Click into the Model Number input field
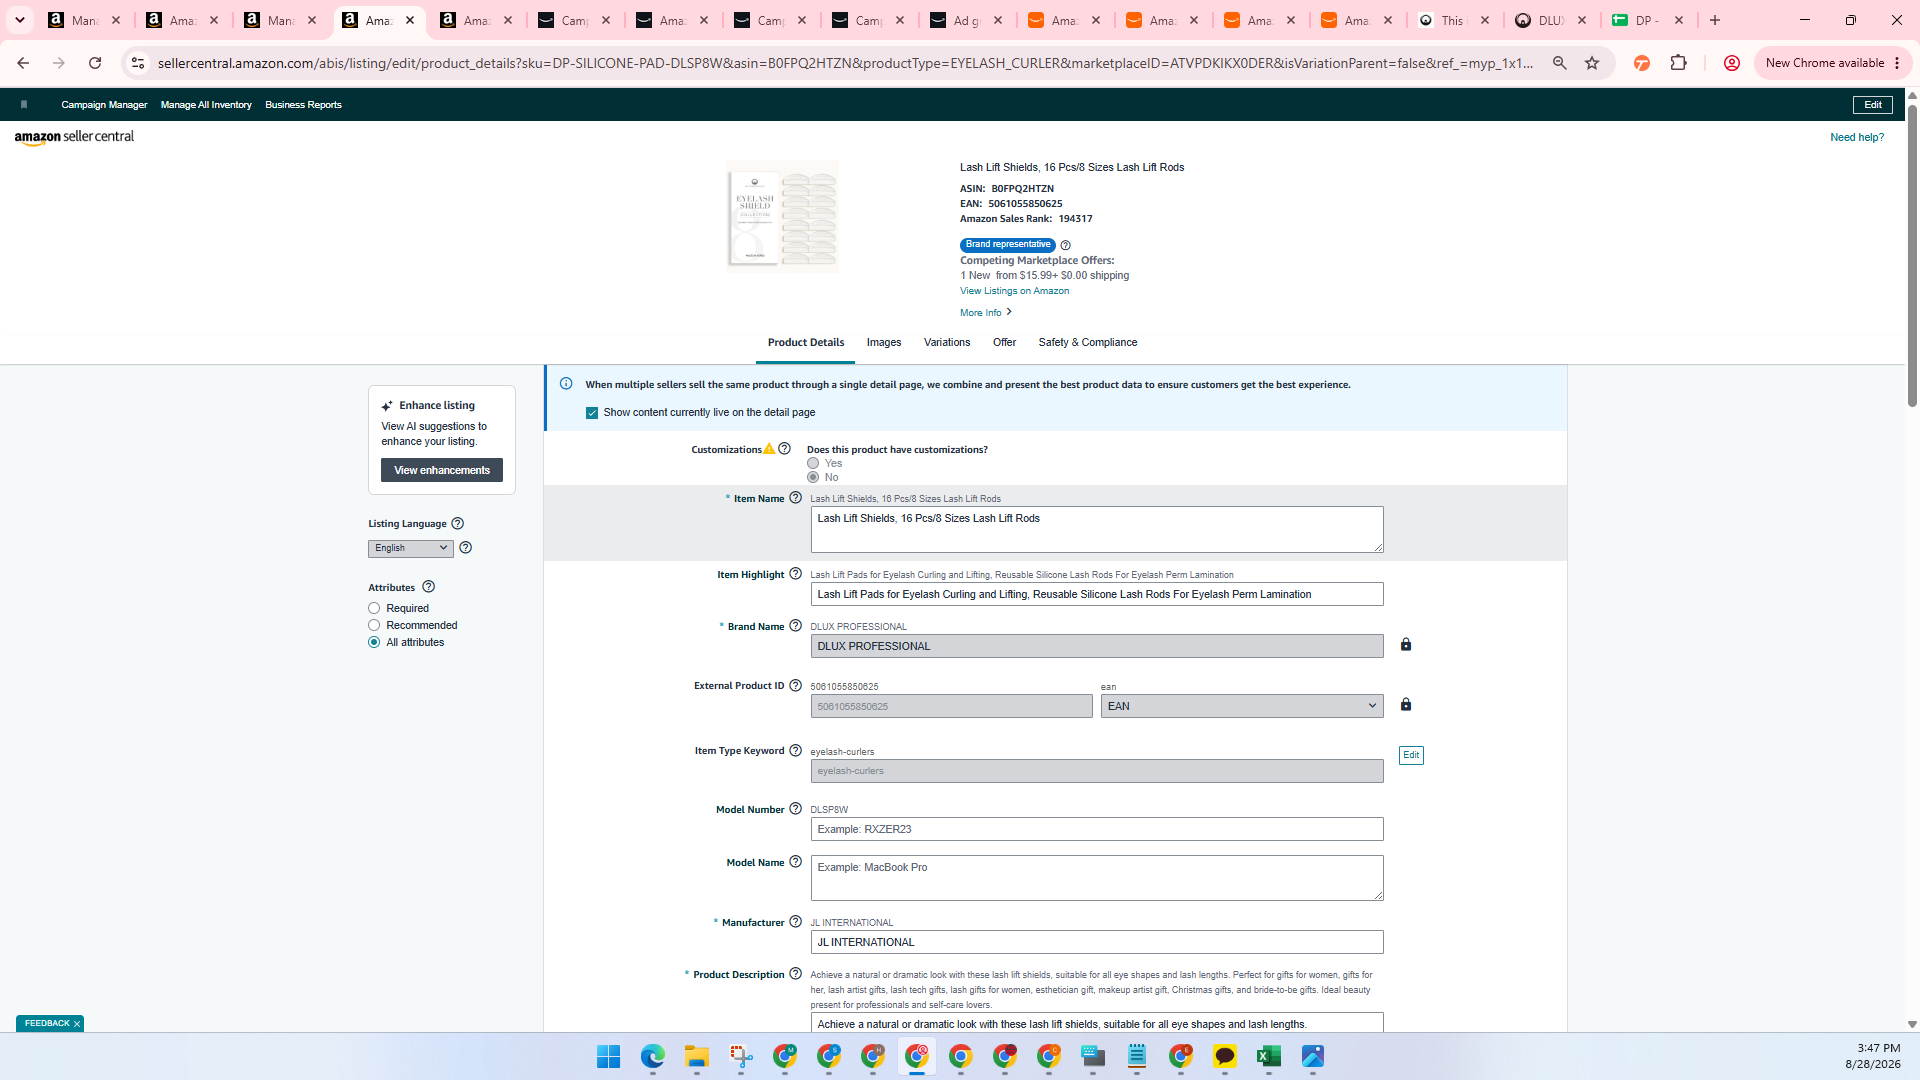 coord(1097,829)
